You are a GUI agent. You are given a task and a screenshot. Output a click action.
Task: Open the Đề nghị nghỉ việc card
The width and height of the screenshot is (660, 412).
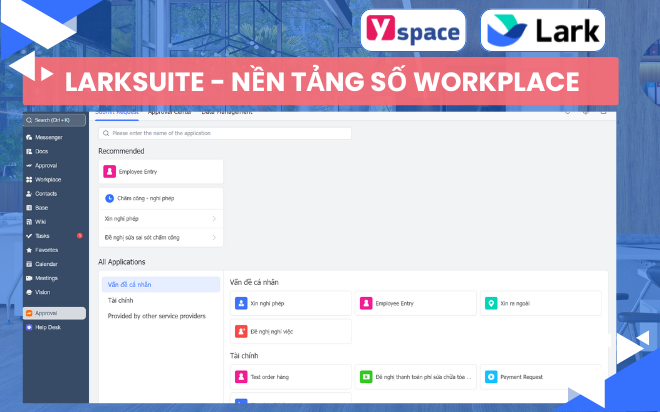coord(291,332)
